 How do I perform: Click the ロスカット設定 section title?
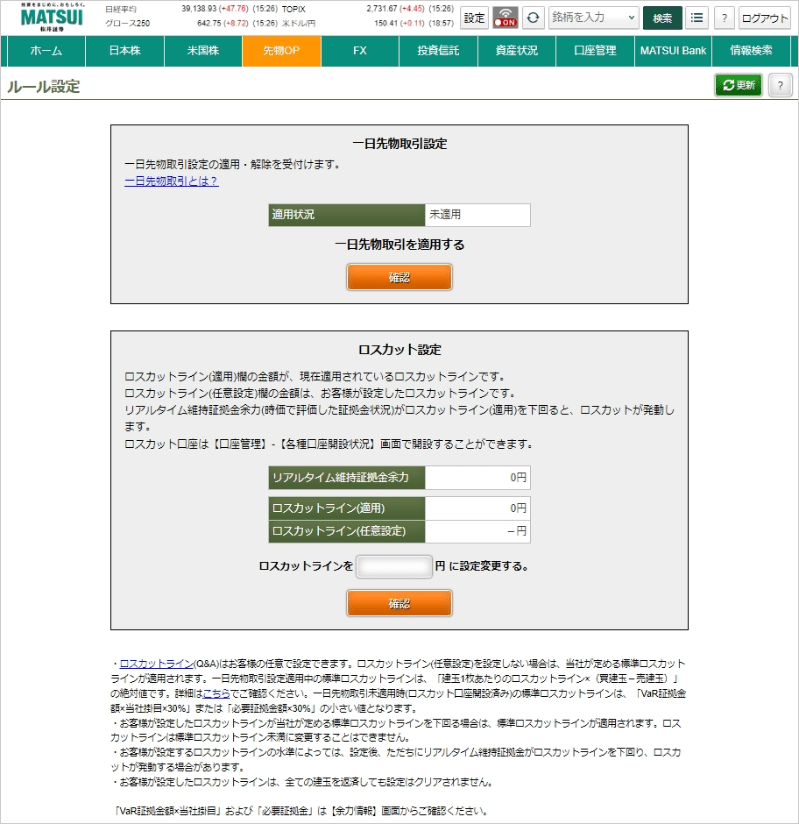[400, 350]
